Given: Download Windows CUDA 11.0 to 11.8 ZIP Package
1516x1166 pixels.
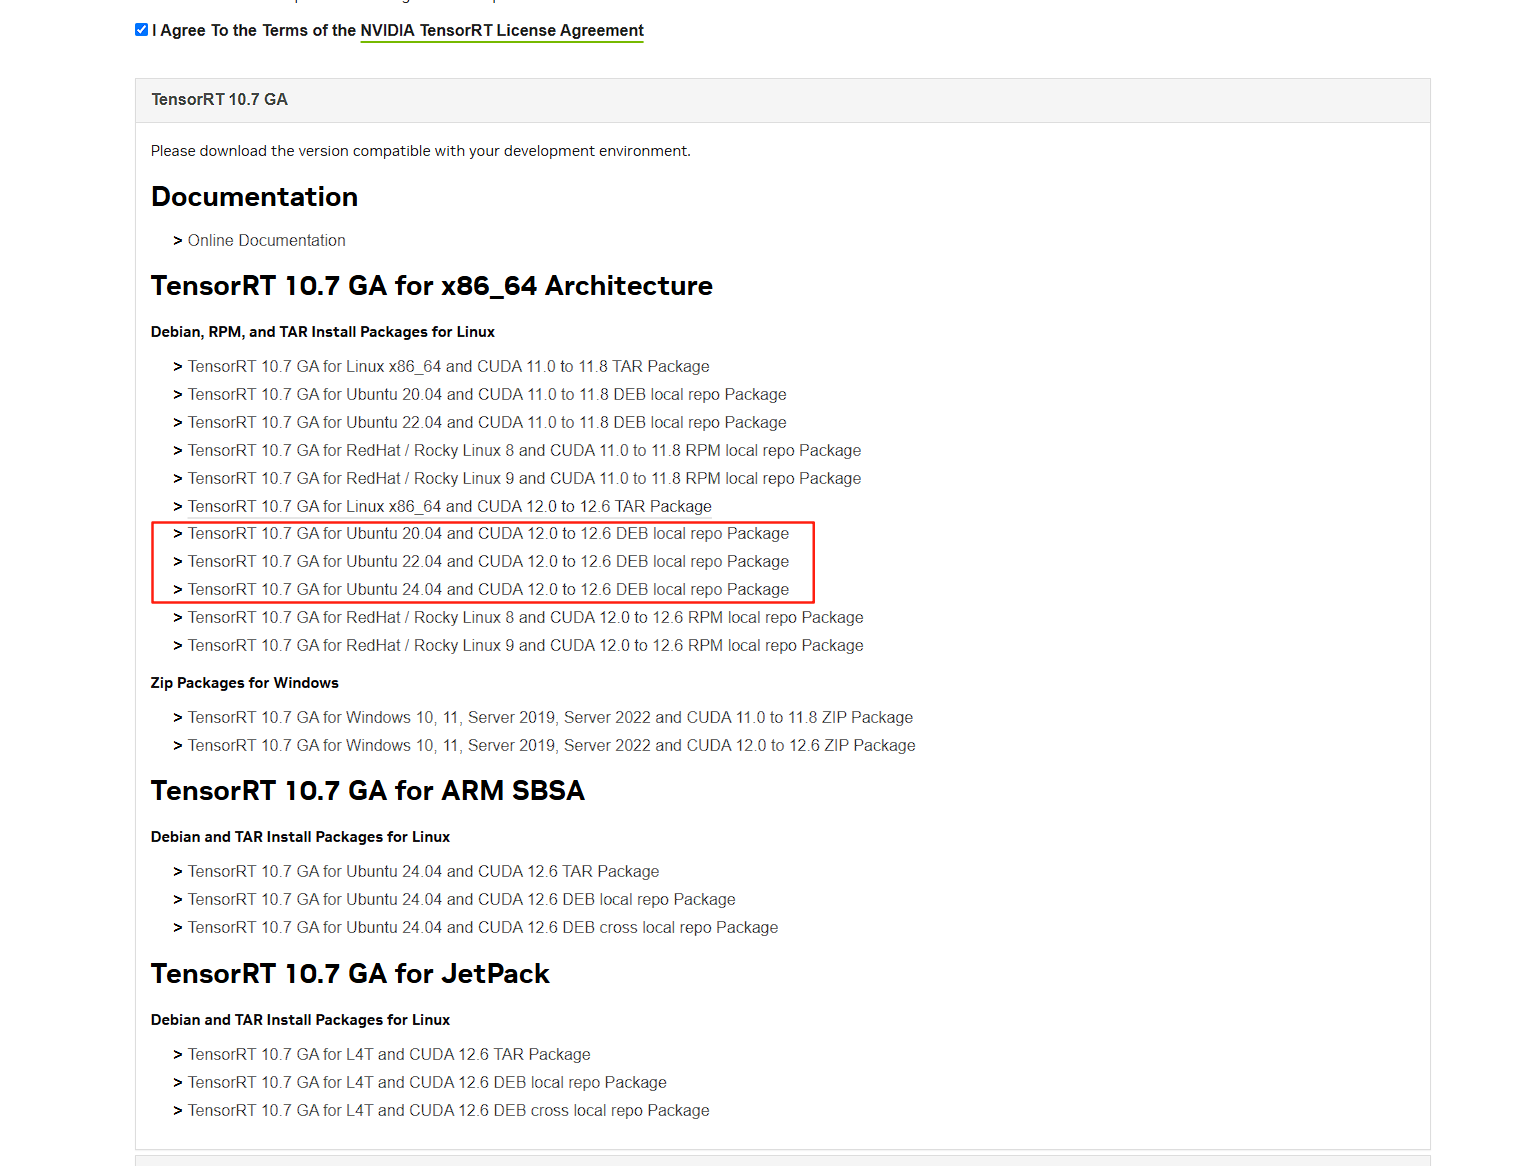Looking at the screenshot, I should tap(550, 718).
